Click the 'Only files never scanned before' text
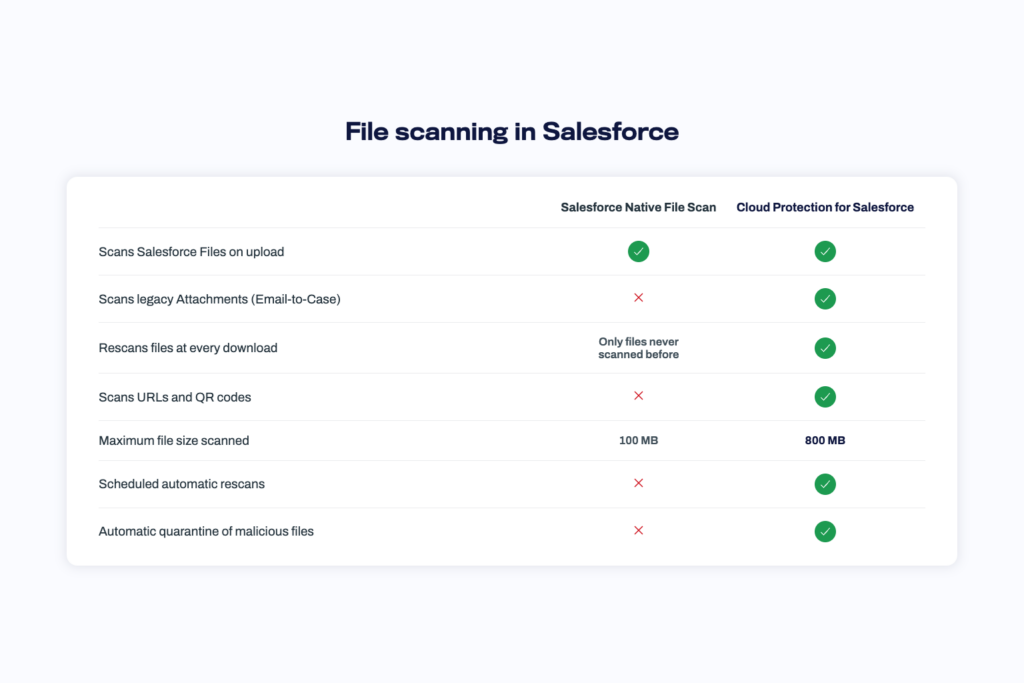The height and width of the screenshot is (683, 1024). coord(638,348)
